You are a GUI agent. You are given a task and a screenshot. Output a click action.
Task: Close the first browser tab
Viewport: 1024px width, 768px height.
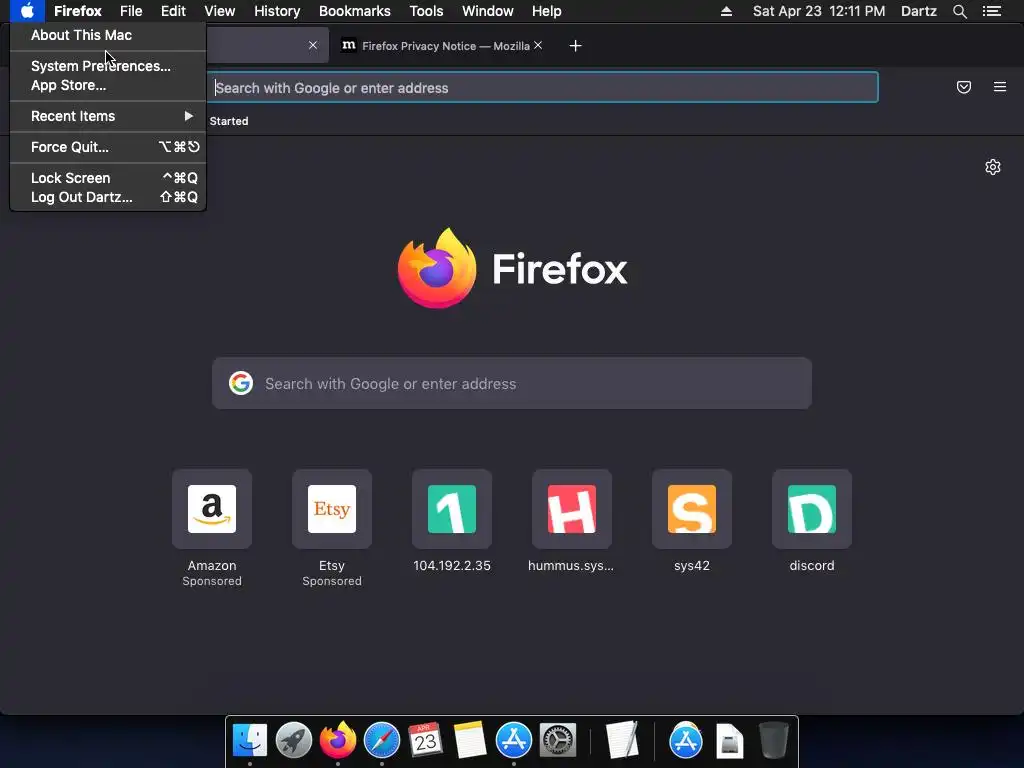(313, 45)
